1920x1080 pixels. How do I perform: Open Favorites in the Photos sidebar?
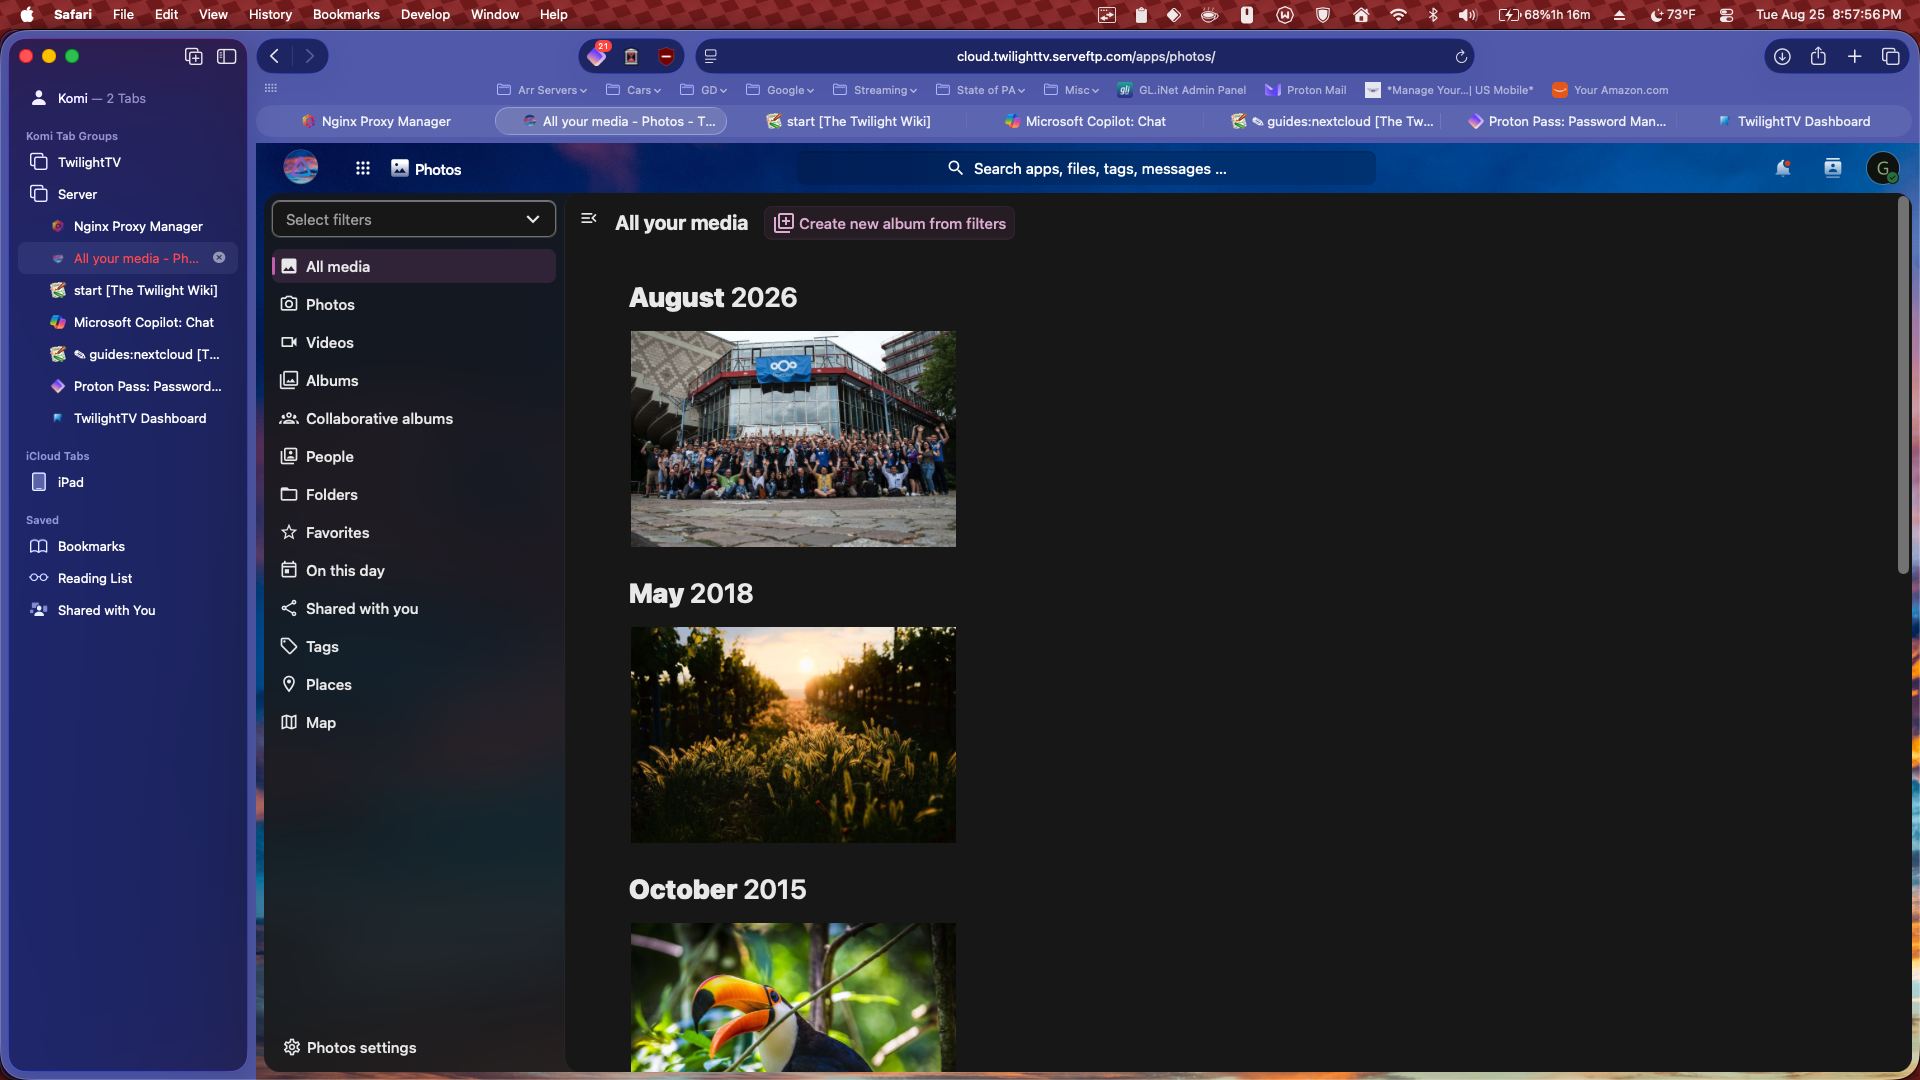pos(414,533)
